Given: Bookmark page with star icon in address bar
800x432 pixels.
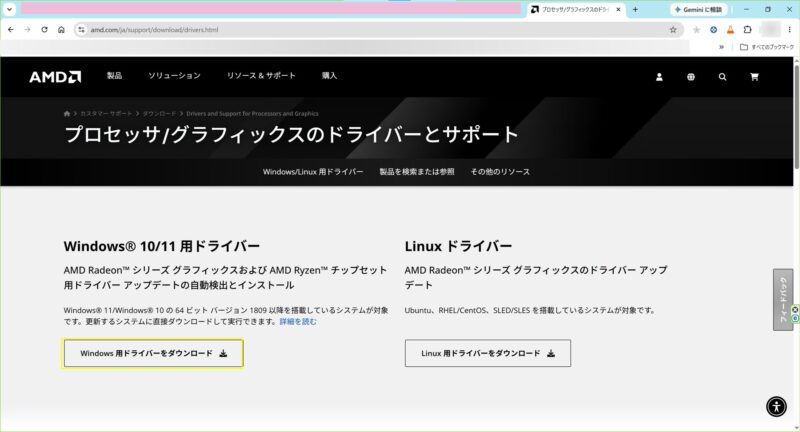Looking at the screenshot, I should coord(673,30).
